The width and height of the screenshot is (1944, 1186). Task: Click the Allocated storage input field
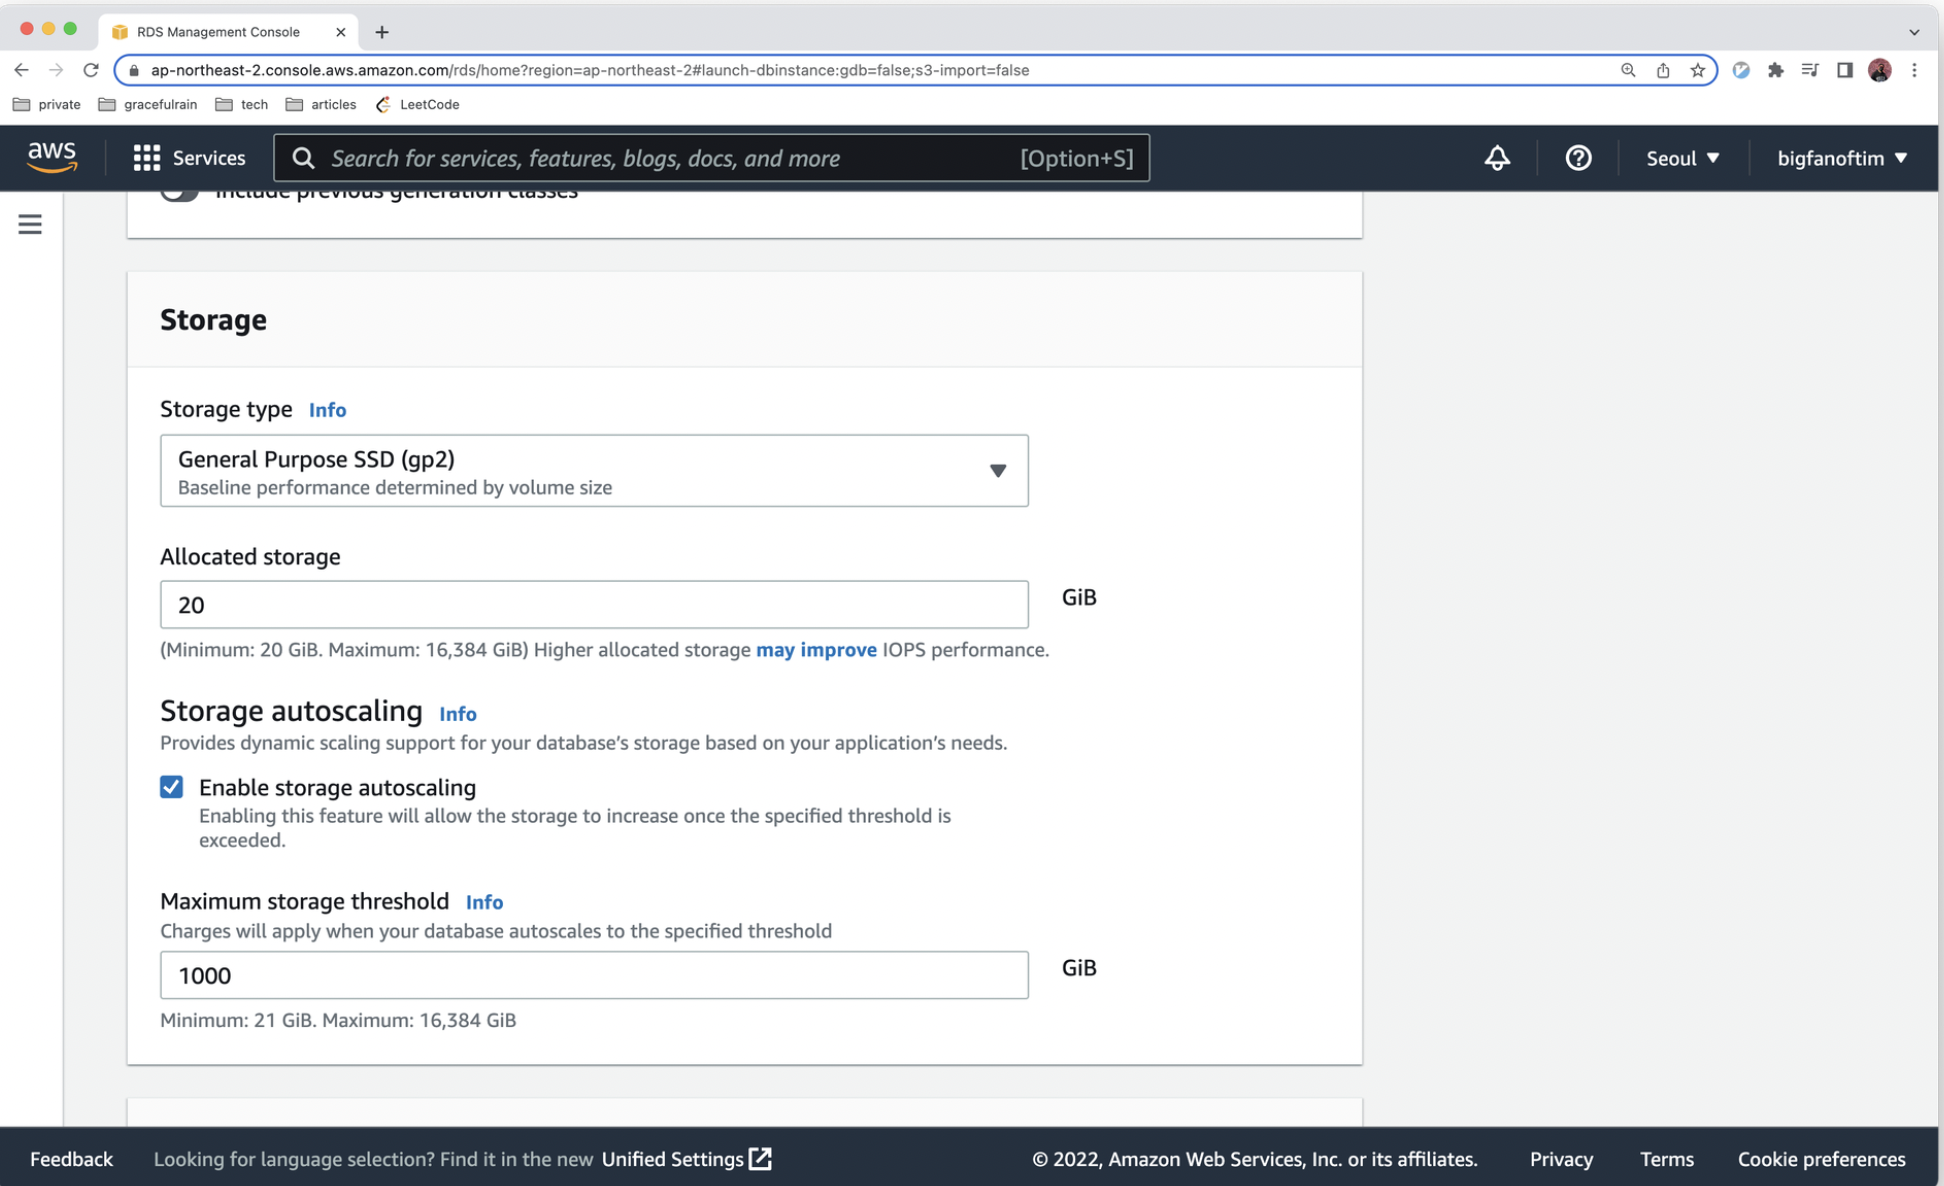click(594, 605)
